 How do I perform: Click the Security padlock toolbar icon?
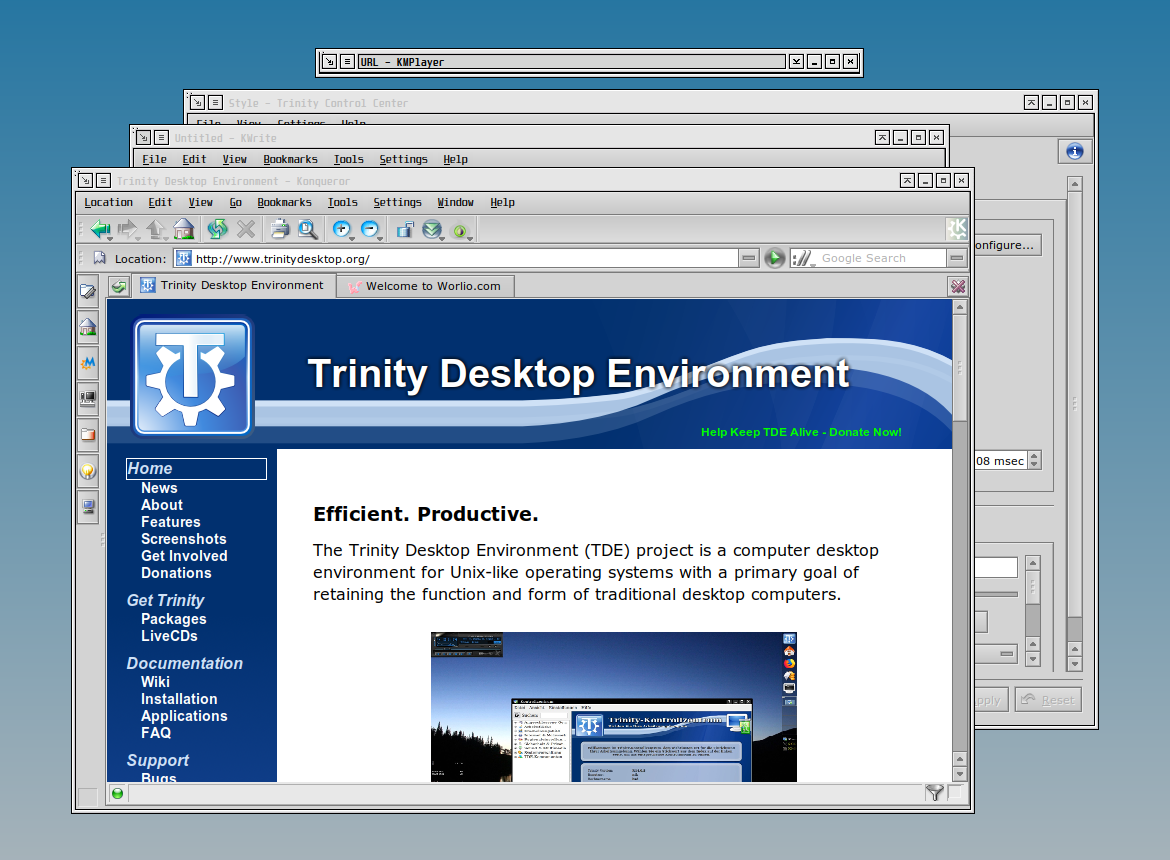[404, 229]
